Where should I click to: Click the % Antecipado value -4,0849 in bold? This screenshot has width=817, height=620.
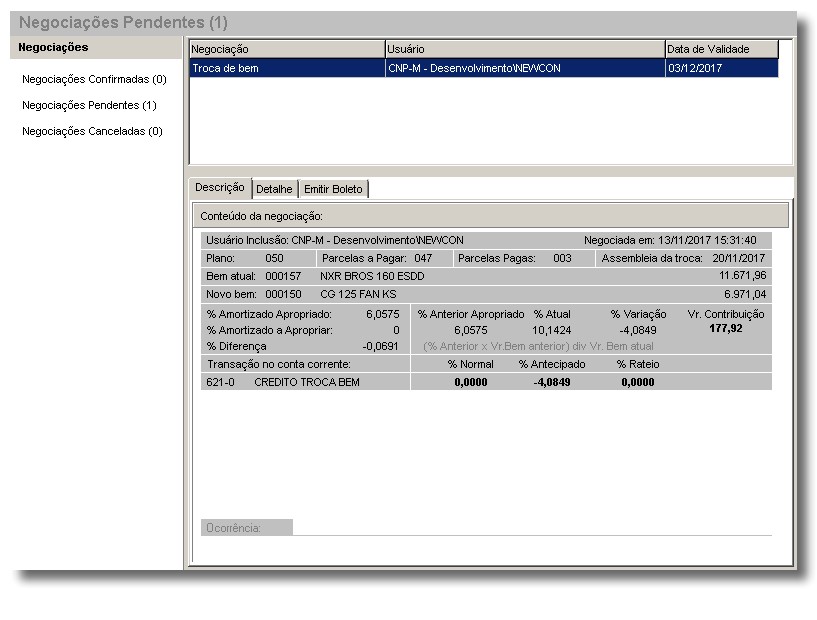(552, 382)
